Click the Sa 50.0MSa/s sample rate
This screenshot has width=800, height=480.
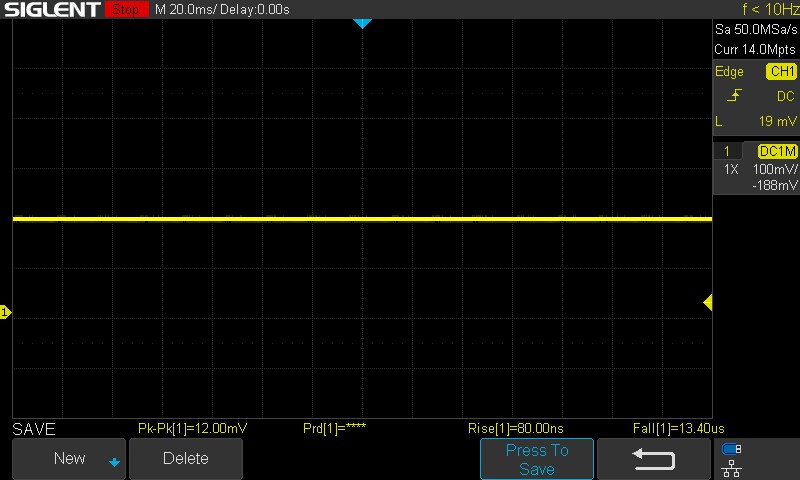[756, 29]
